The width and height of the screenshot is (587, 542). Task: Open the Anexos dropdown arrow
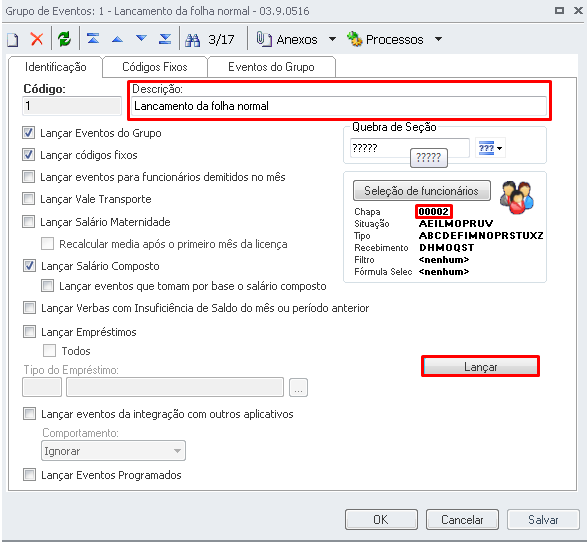tap(332, 39)
